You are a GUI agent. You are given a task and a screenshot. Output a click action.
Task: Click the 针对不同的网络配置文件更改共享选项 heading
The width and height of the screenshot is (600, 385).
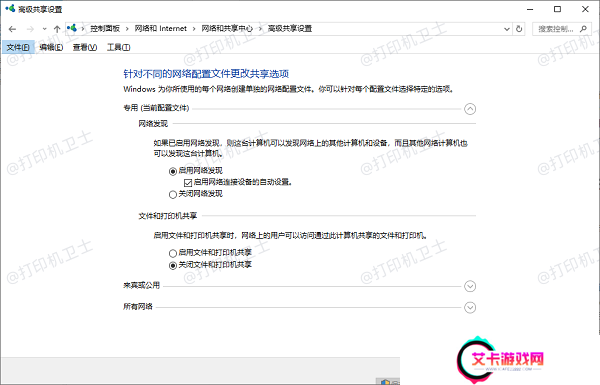206,73
